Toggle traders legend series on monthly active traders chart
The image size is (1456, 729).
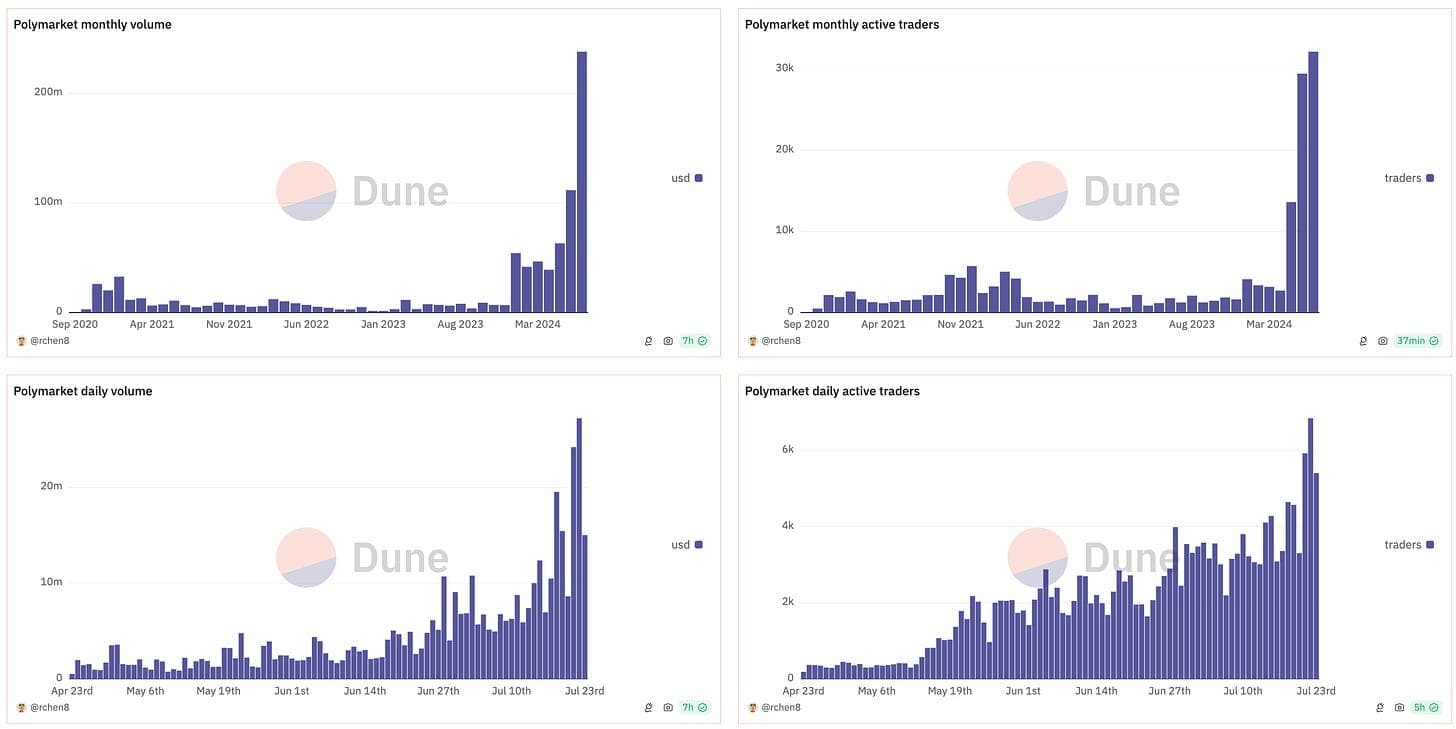[x=1409, y=178]
